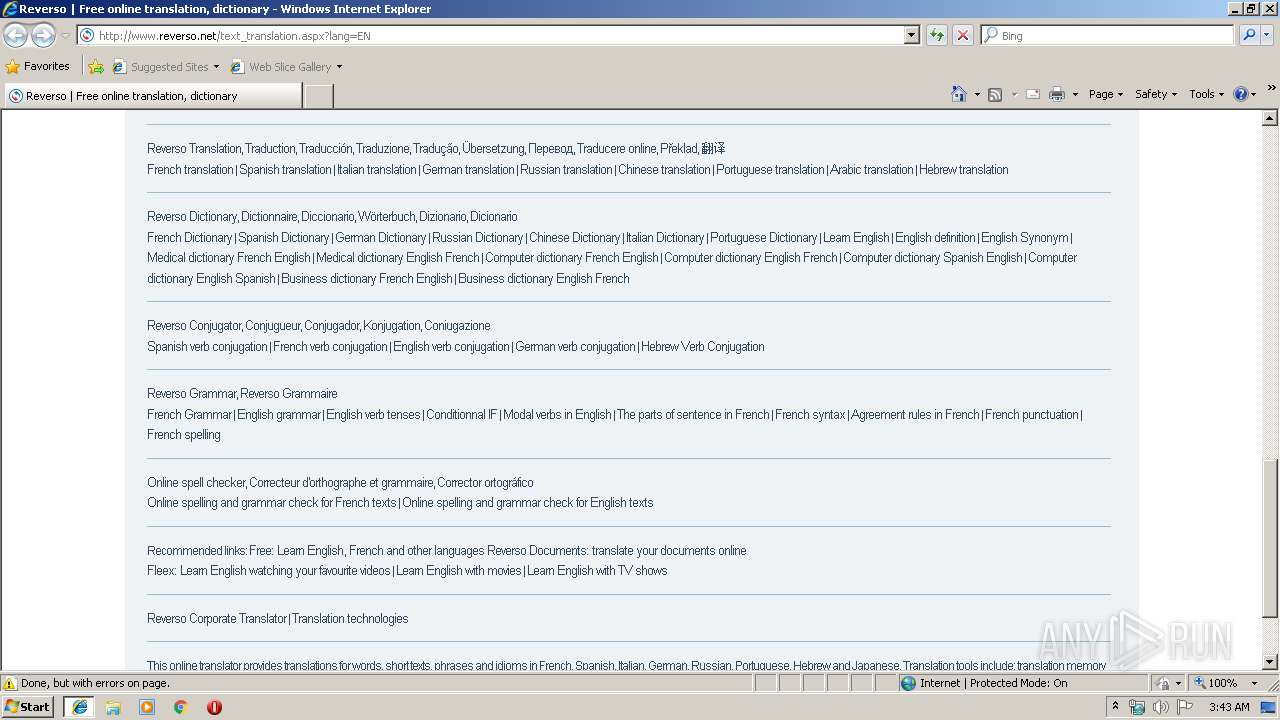Image resolution: width=1280 pixels, height=720 pixels.
Task: Click the Refresh page icon
Action: (937, 35)
